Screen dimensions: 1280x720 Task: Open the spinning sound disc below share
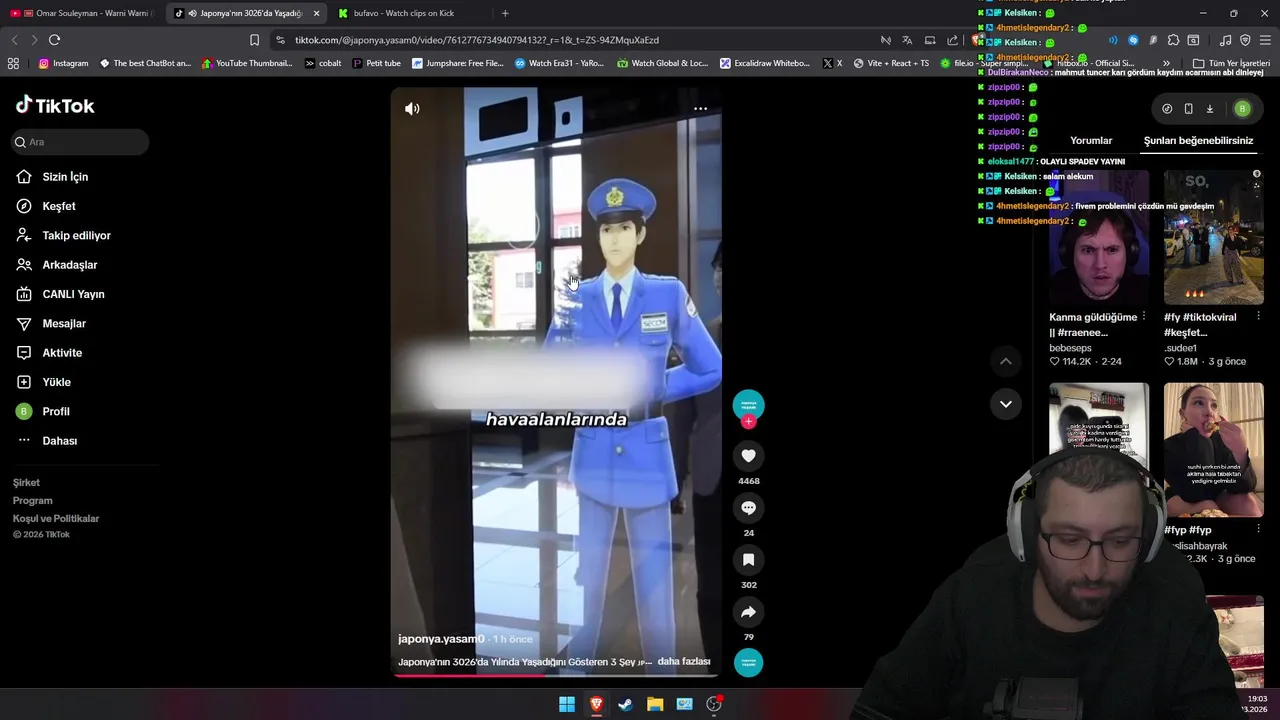[748, 662]
